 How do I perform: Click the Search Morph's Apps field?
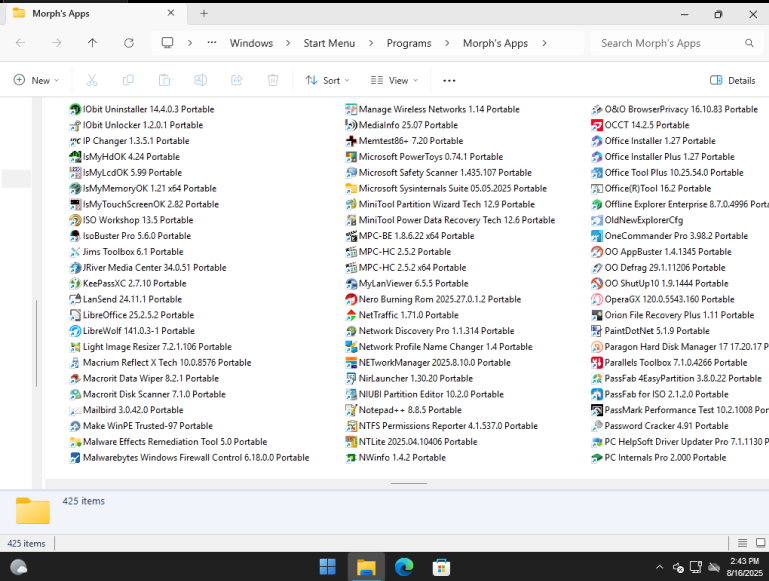(x=675, y=43)
